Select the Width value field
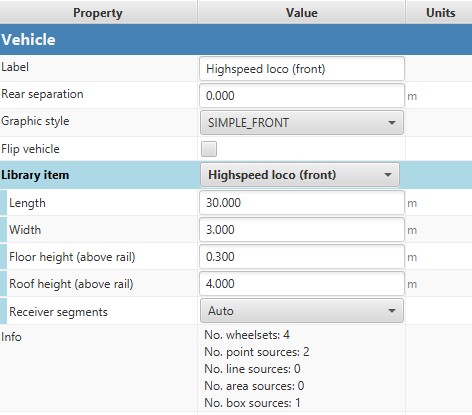Screen dimensions: 472x415 click(x=302, y=230)
